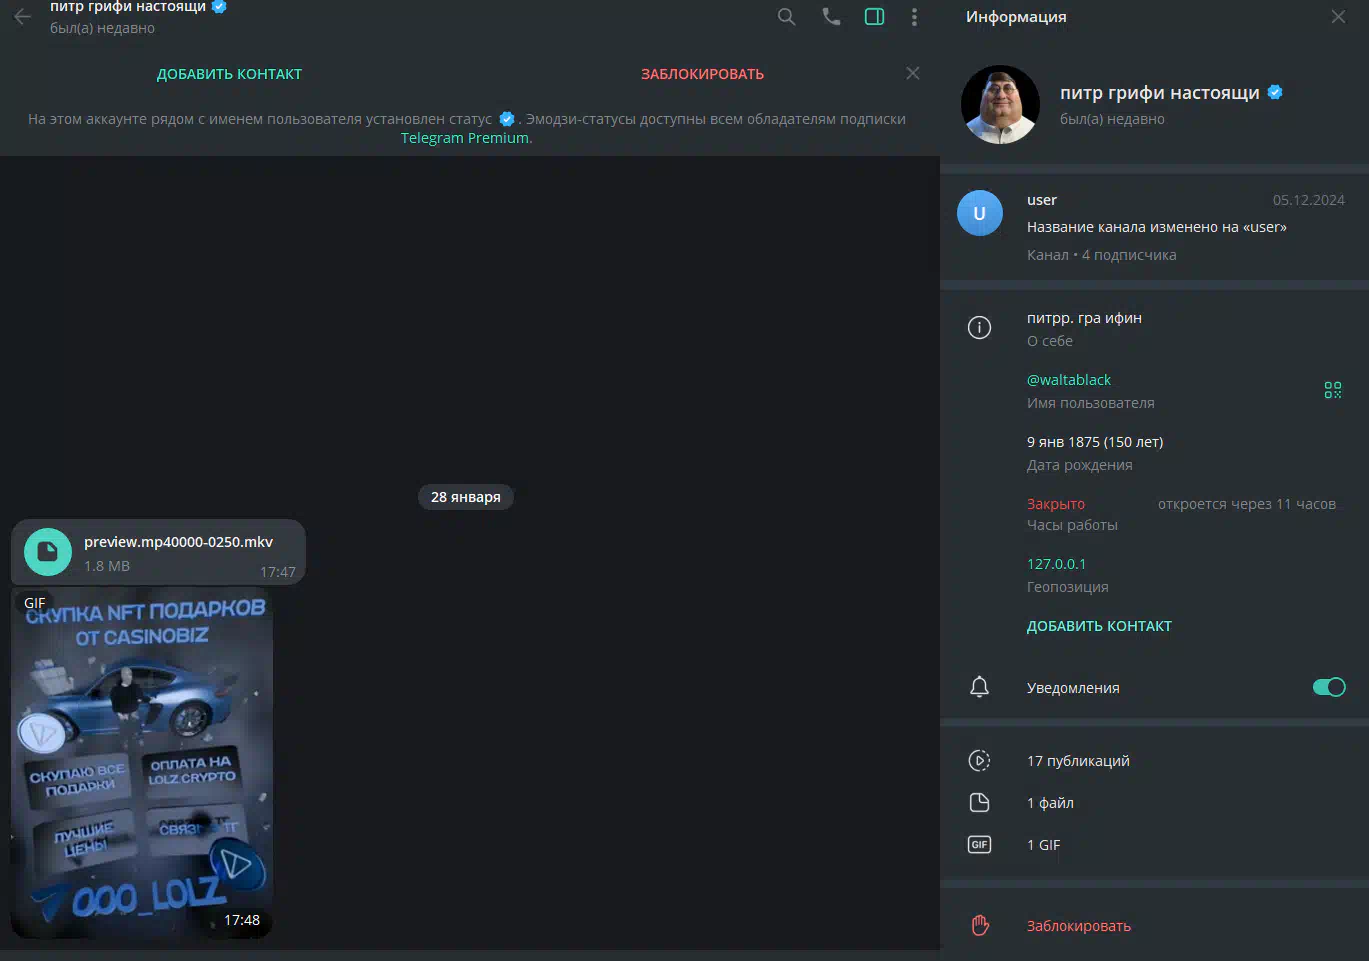1369x961 pixels.
Task: Click the @waltablack username
Action: (1069, 380)
